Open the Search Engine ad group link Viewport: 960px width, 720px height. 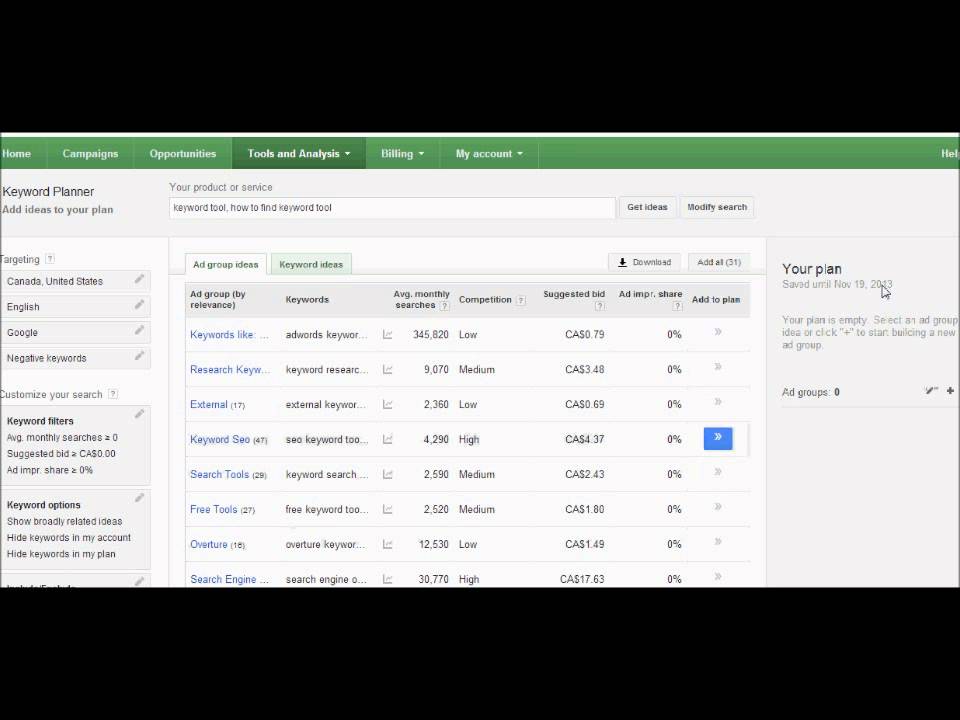coord(229,579)
